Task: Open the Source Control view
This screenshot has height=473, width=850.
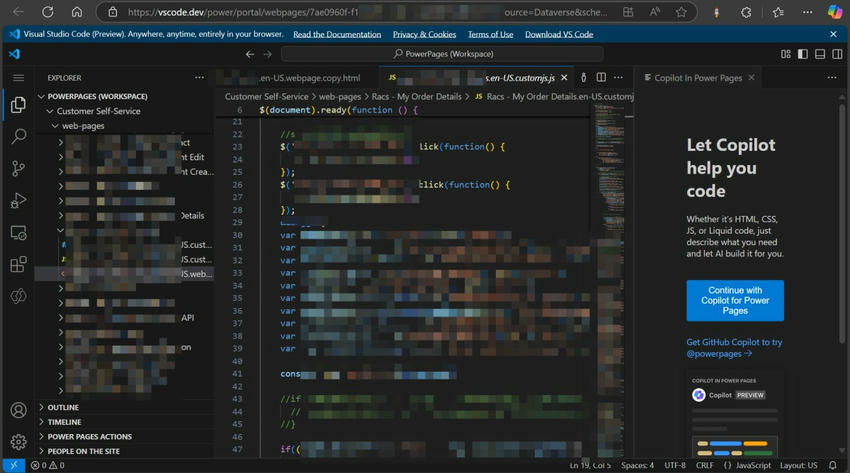Action: [18, 168]
